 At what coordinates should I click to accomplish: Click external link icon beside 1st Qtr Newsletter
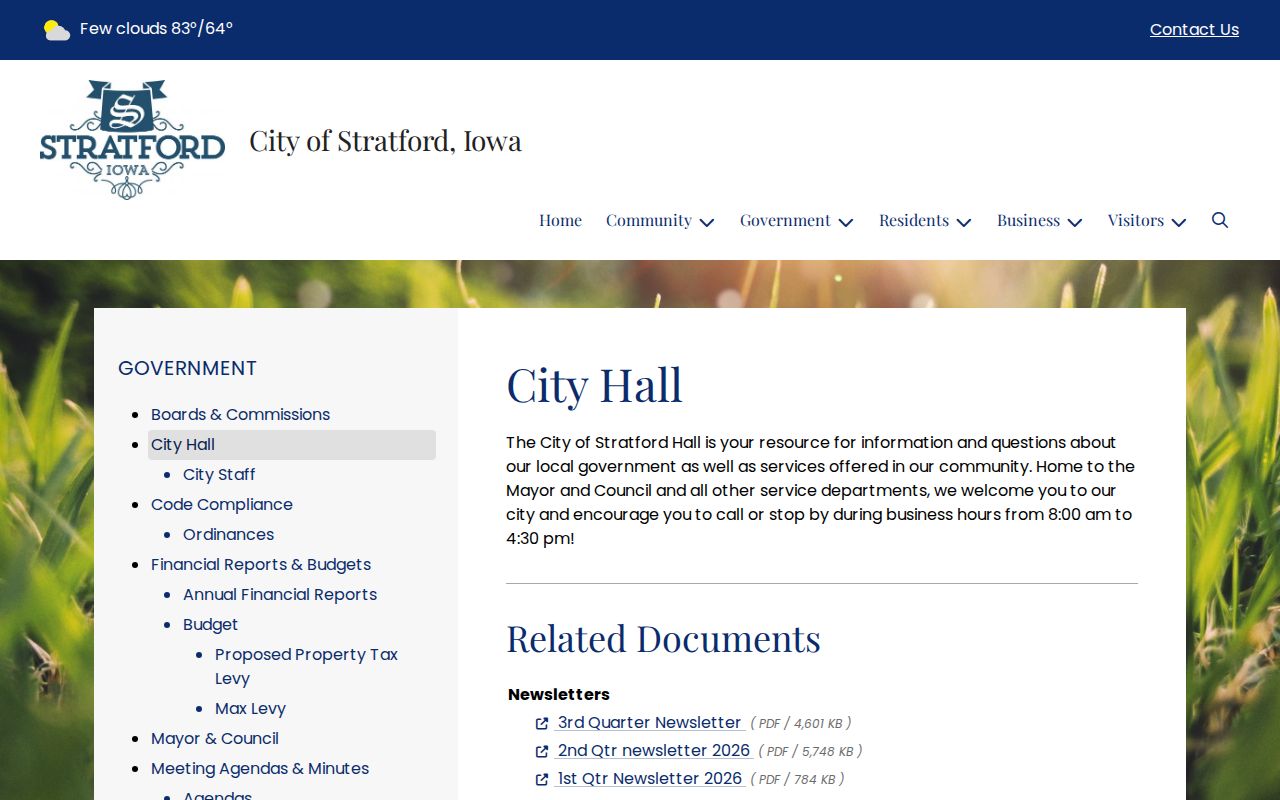(x=542, y=779)
